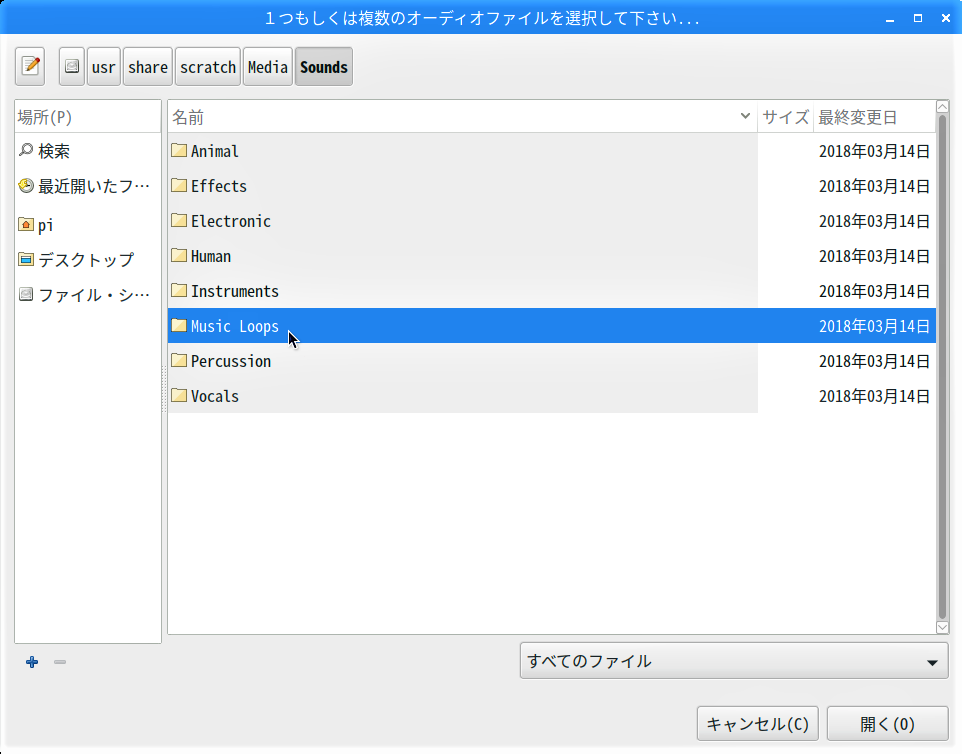Click the 場所(P) sidebar header
The width and height of the screenshot is (962, 754).
(88, 117)
